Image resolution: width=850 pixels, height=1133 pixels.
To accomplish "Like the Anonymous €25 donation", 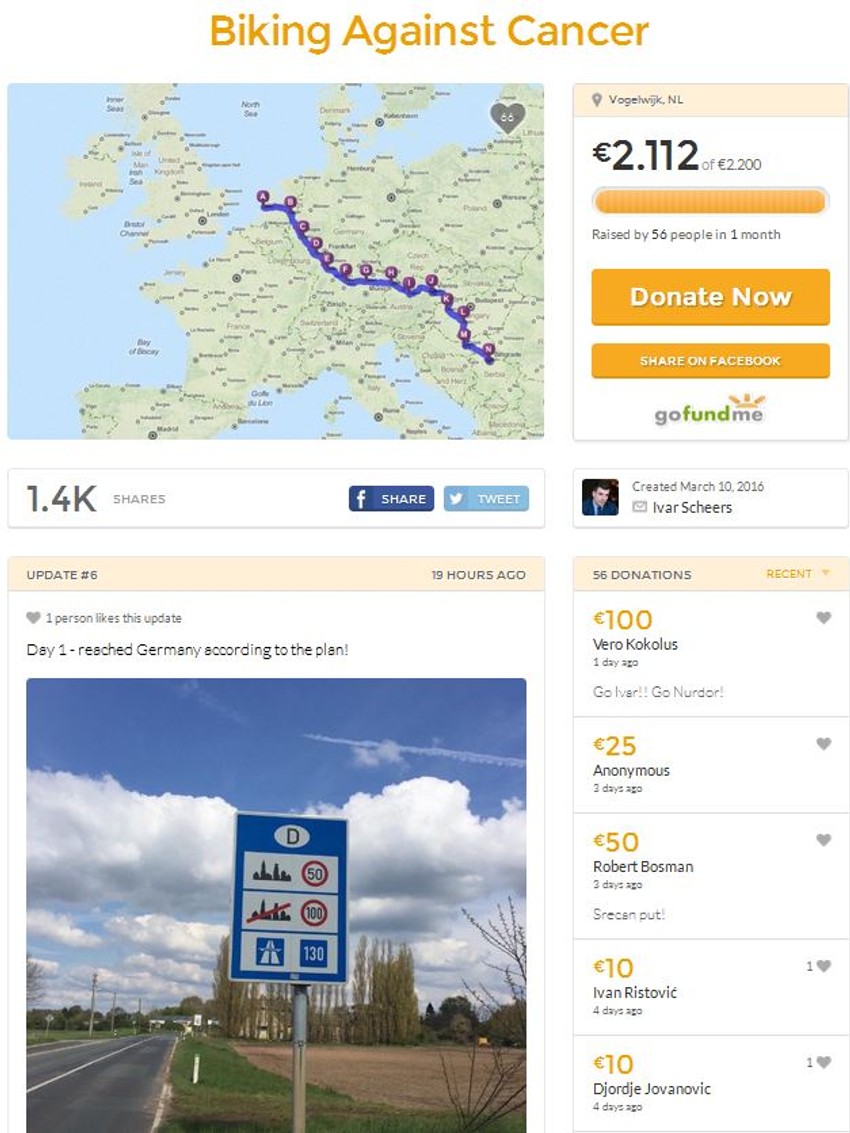I will point(823,744).
